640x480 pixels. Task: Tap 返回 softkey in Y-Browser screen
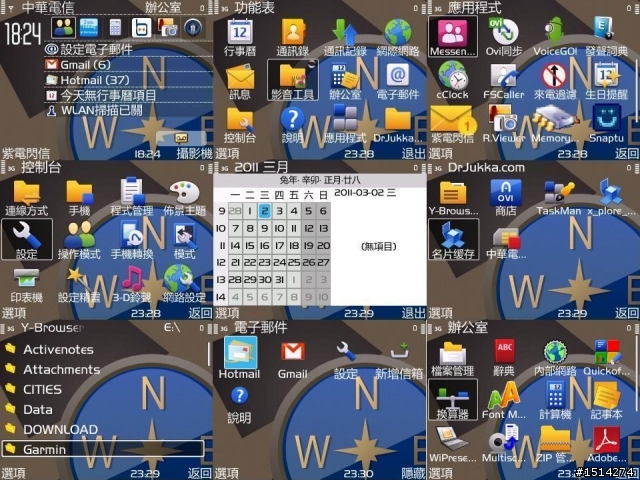point(200,473)
